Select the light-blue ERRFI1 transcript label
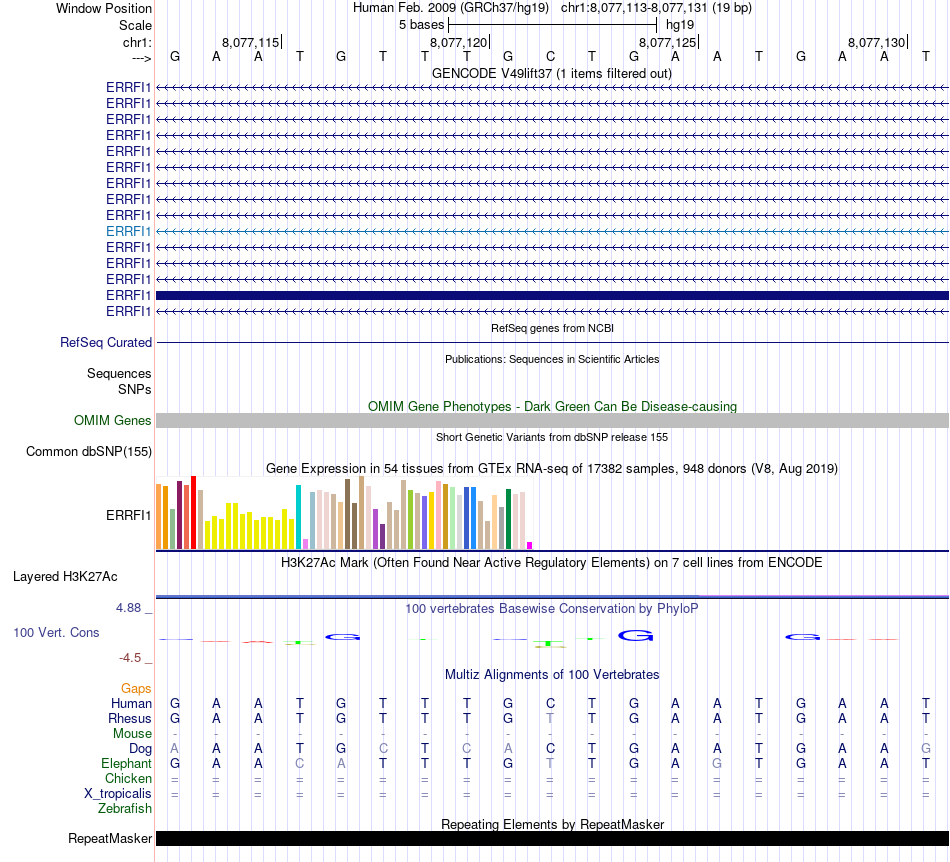 128,231
